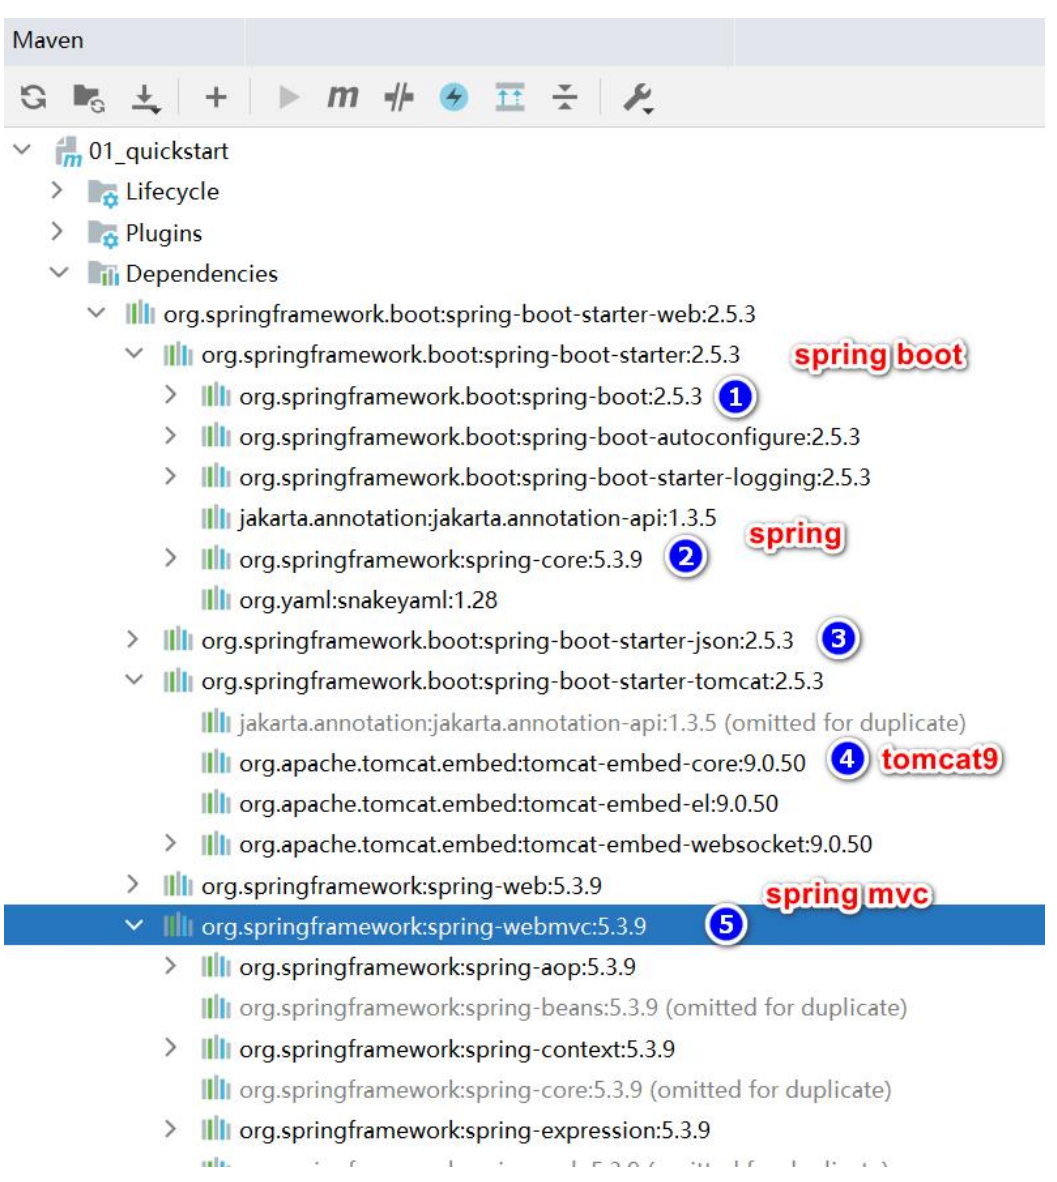
Task: Collapse selected spring-webmvc:5.3.9 node
Action: [134, 925]
